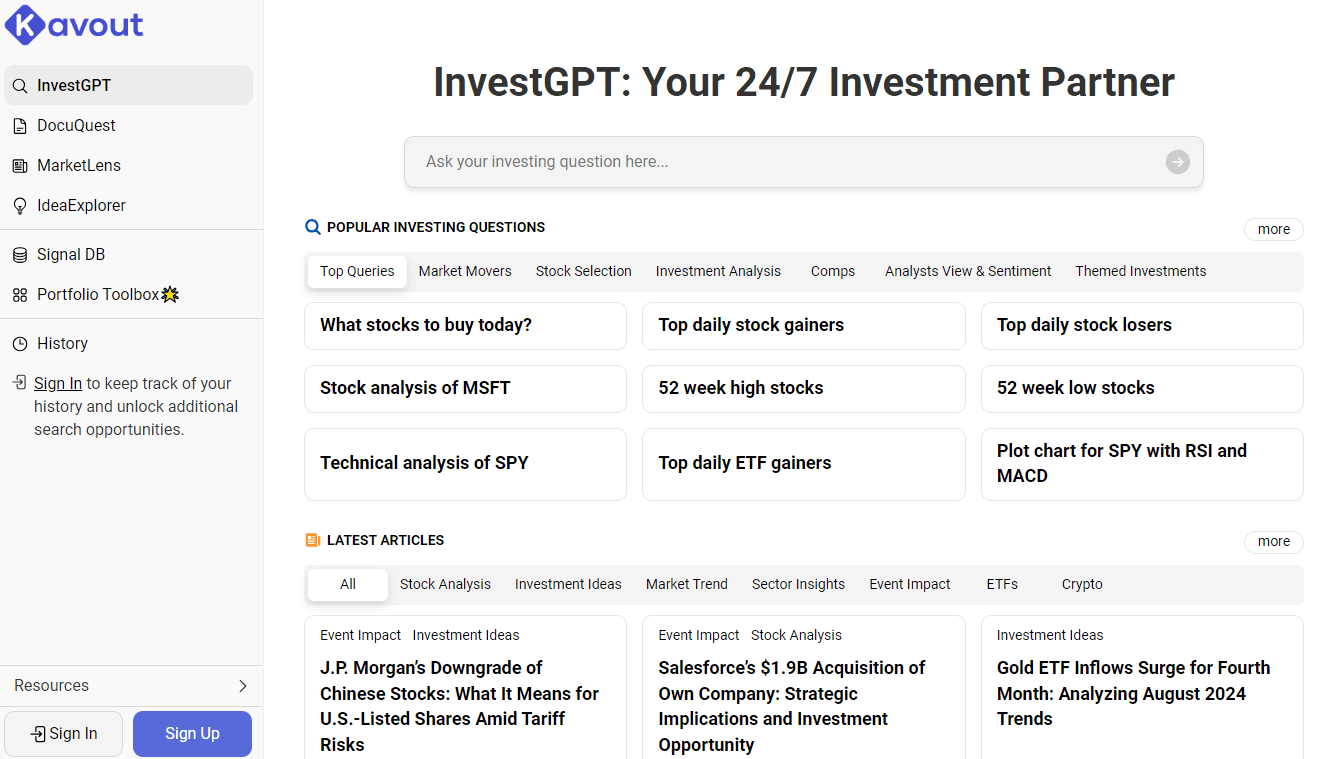View your History via the clock icon
1327x759 pixels.
pos(63,343)
